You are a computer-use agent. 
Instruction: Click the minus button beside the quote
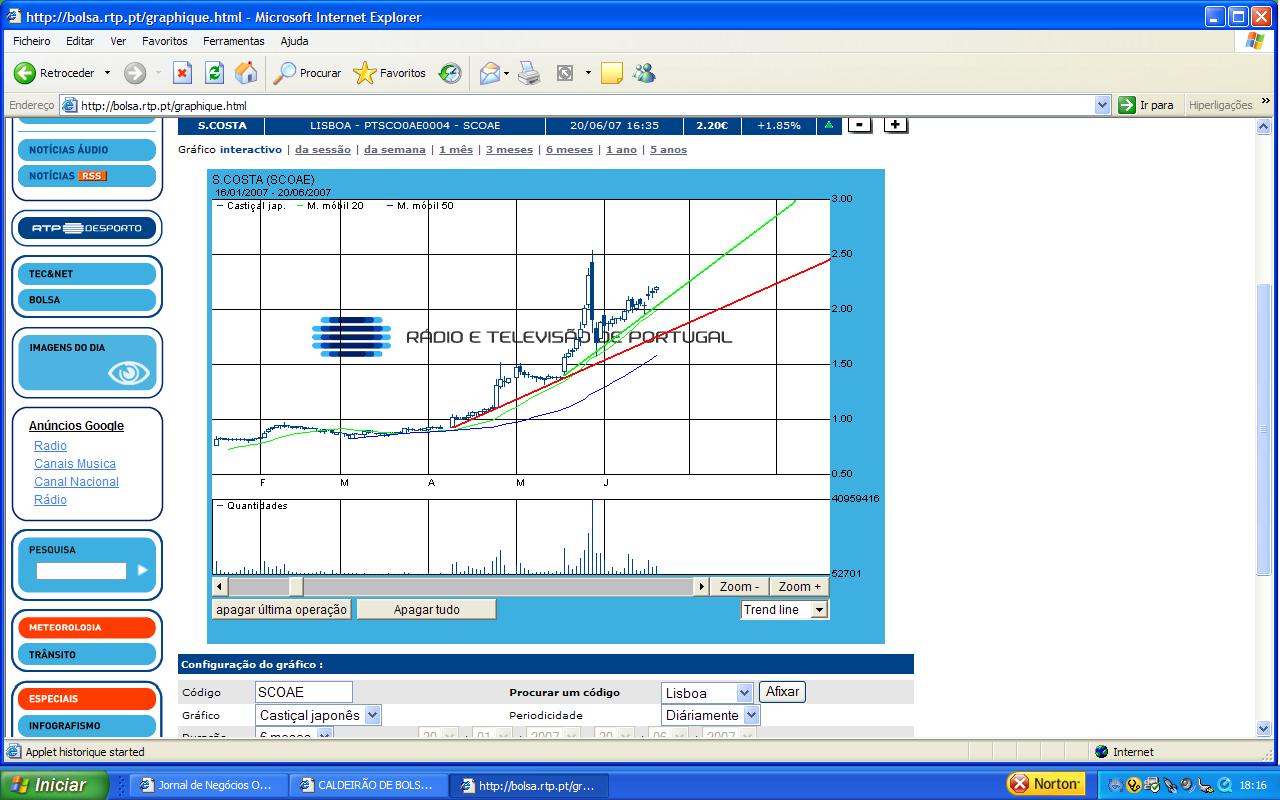tap(859, 125)
